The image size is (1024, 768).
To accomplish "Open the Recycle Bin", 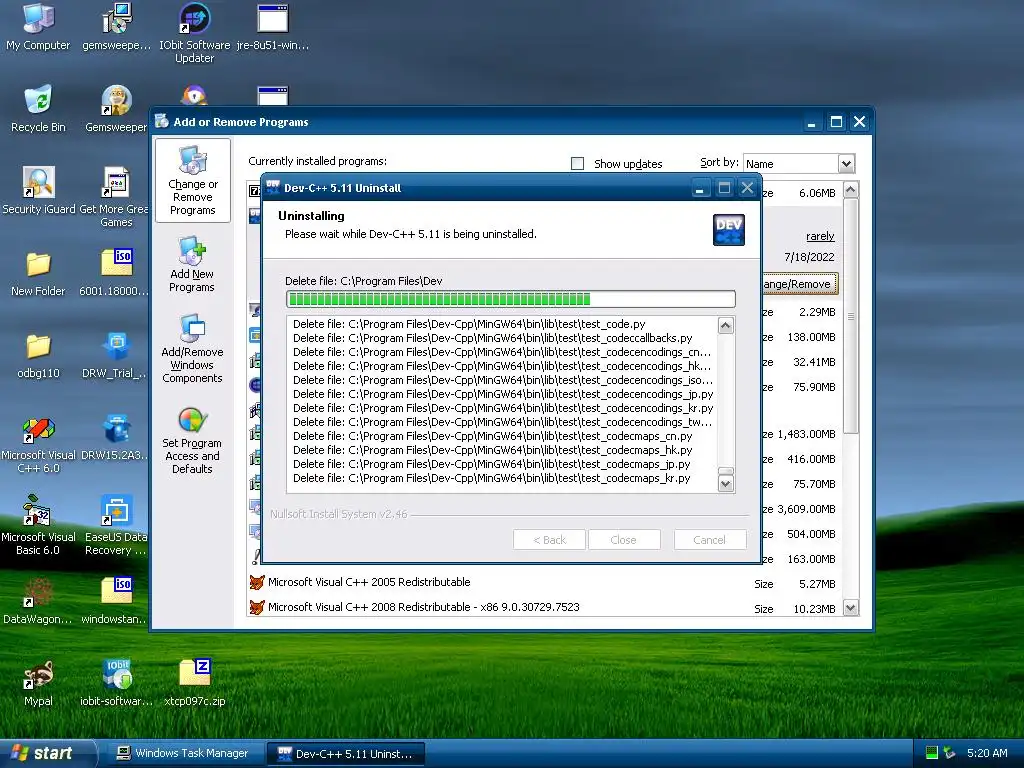I will pyautogui.click(x=38, y=109).
